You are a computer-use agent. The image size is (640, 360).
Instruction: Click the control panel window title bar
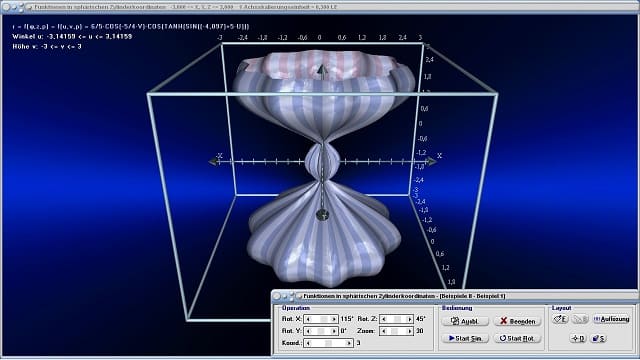(454, 296)
